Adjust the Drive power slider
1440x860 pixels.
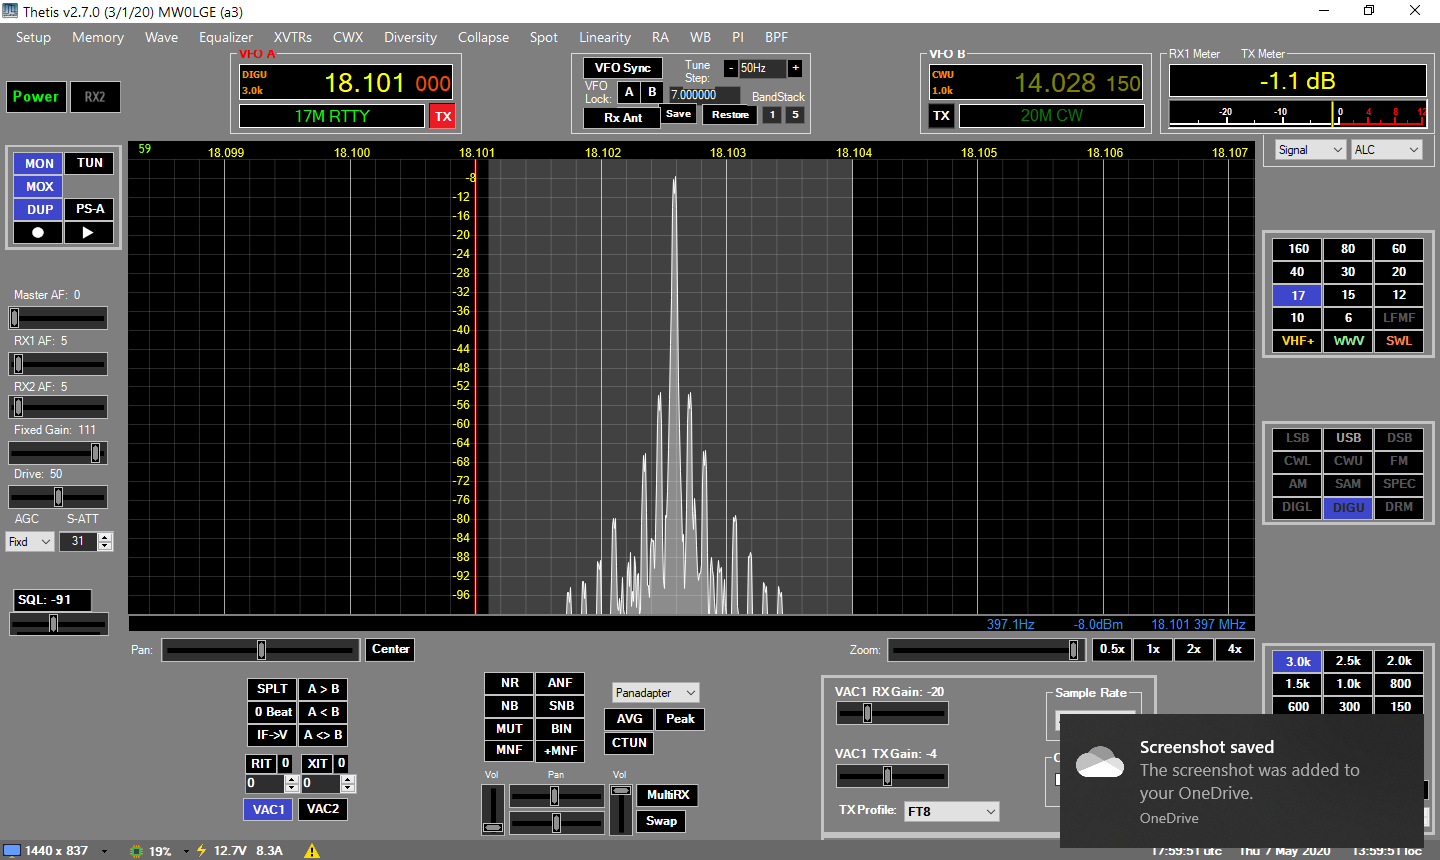(x=58, y=497)
